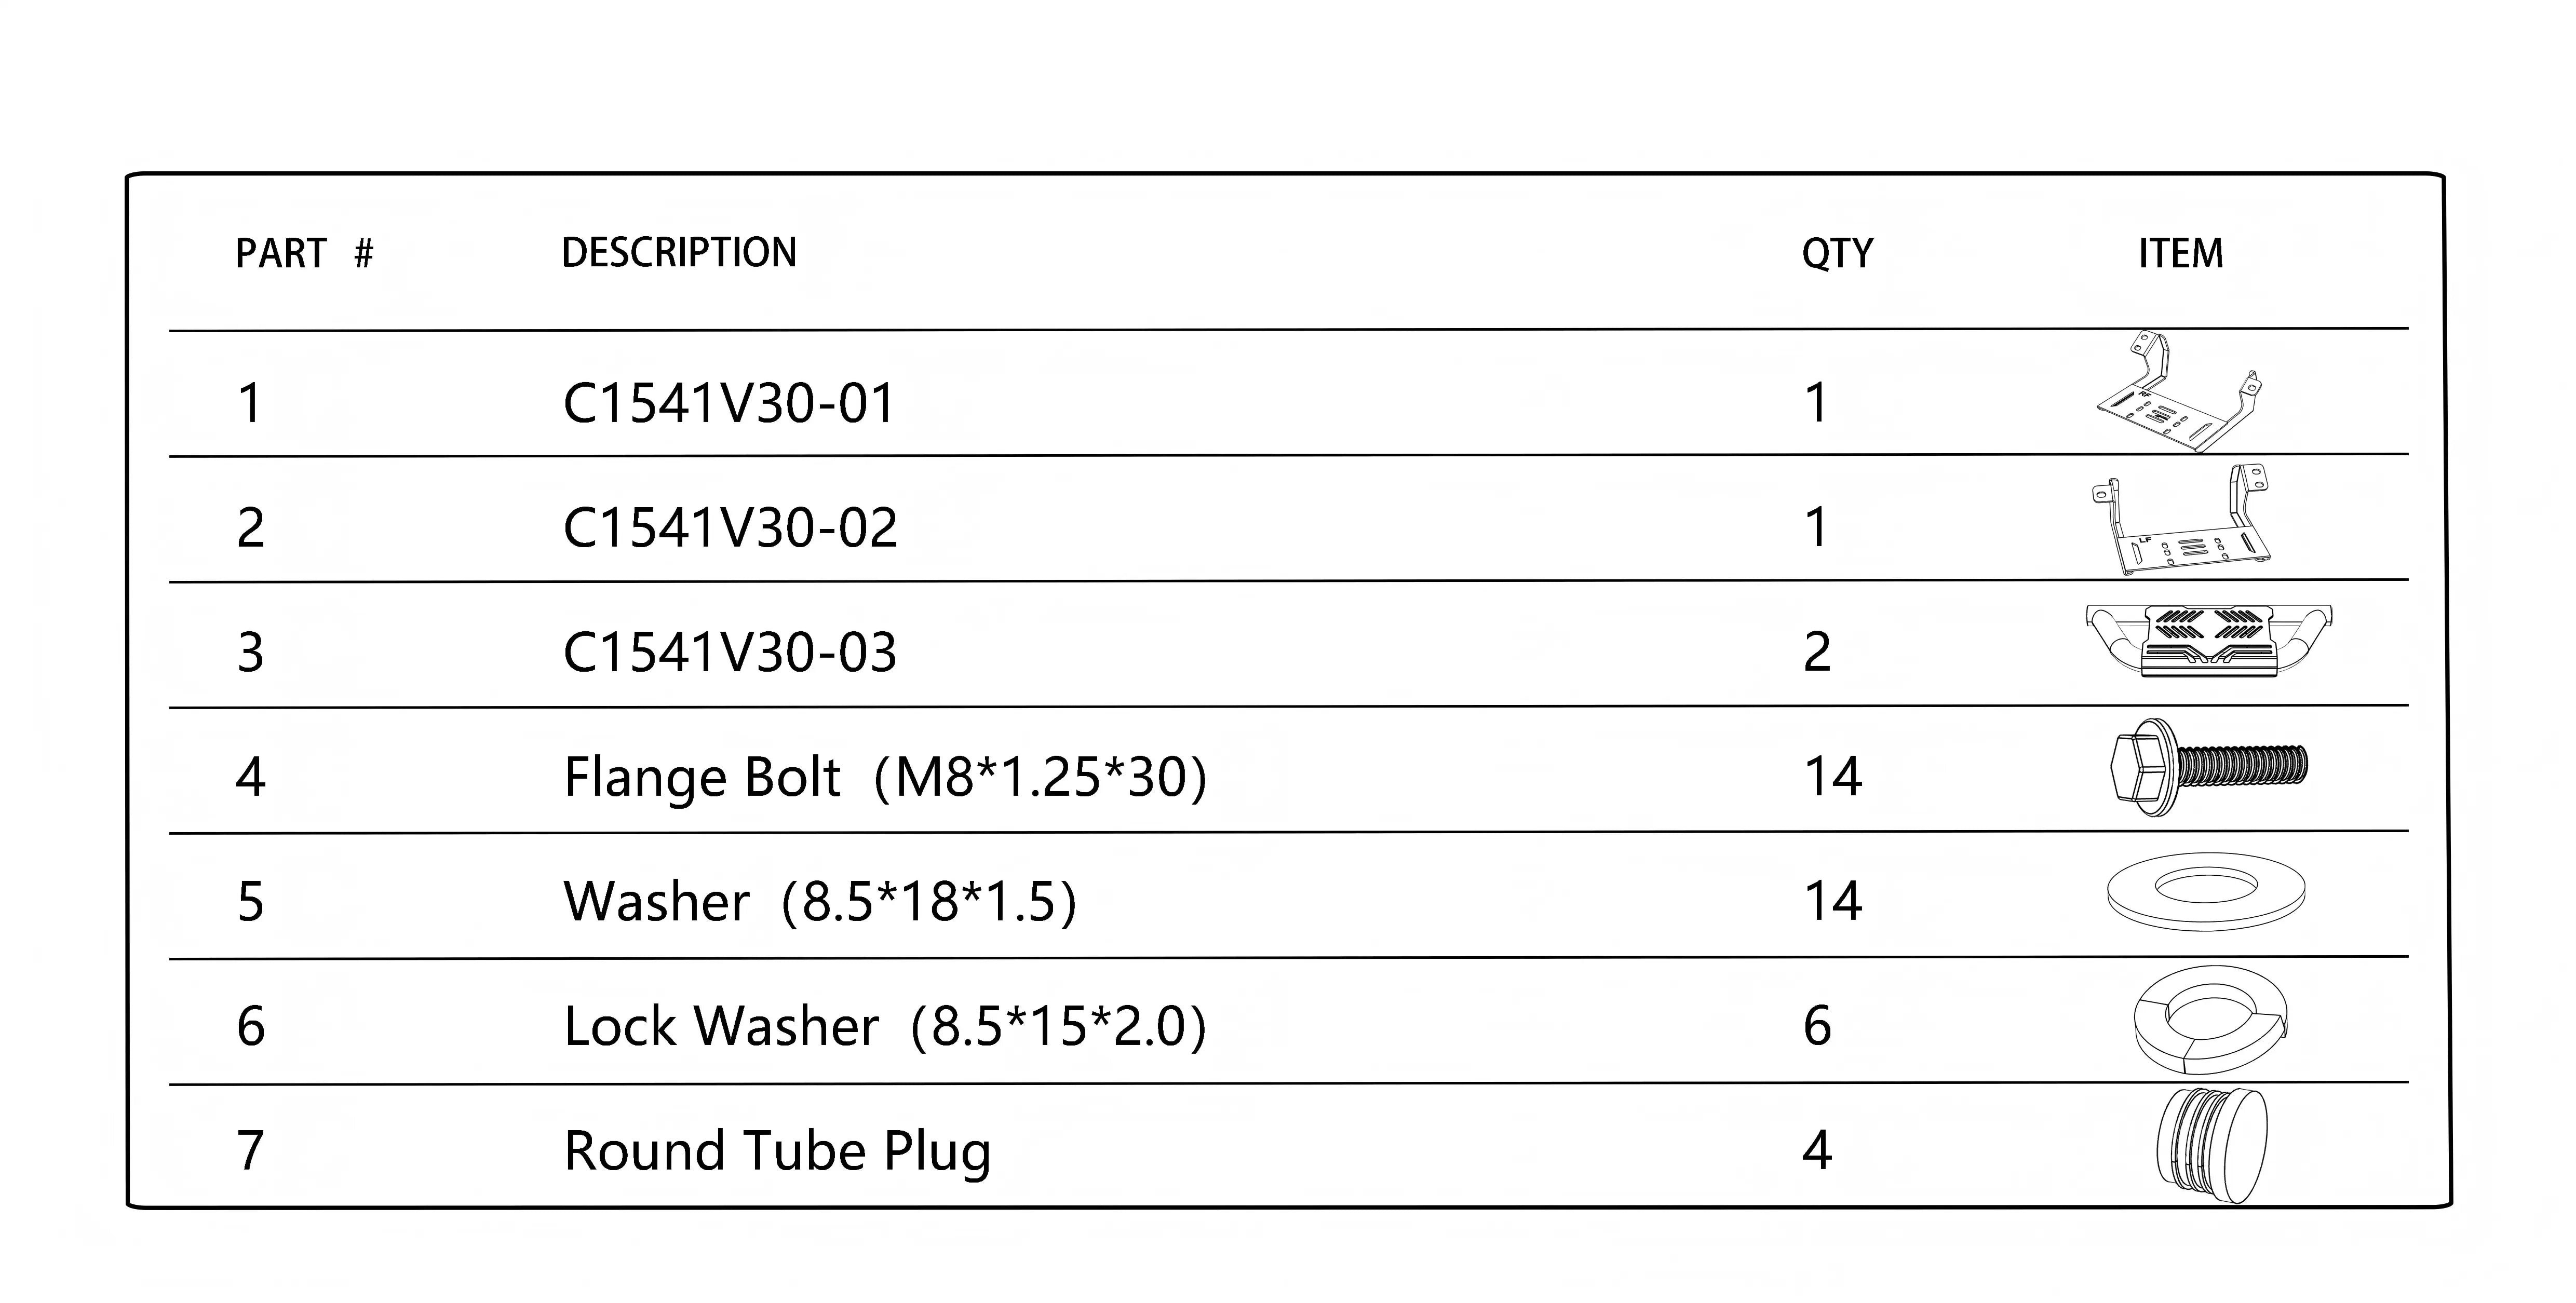The image size is (2576, 1303).
Task: Click the Lock Washer (8.5*15*2.0) text
Action: click(885, 1027)
